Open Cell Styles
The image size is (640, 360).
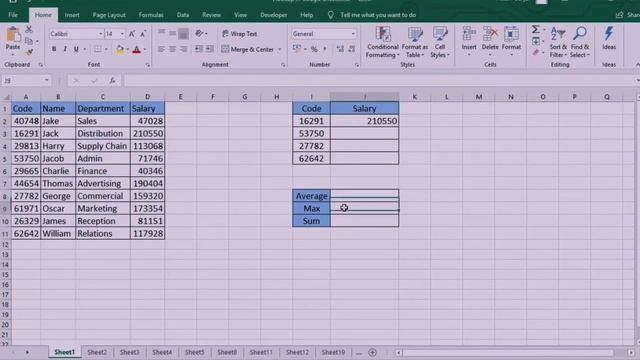[440, 42]
